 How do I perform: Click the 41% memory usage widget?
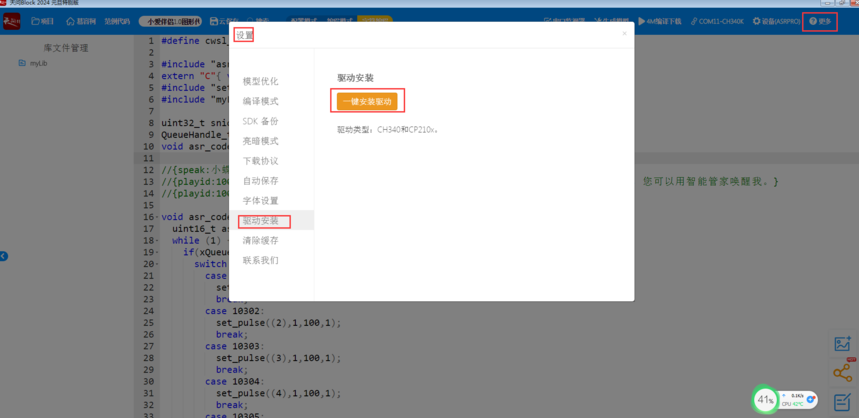(765, 400)
